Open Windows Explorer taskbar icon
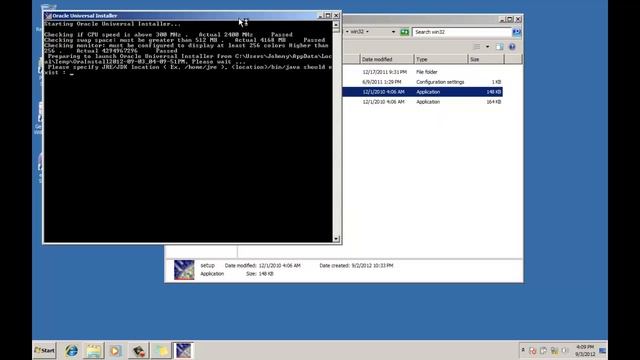This screenshot has height=360, width=640. pyautogui.click(x=93, y=351)
